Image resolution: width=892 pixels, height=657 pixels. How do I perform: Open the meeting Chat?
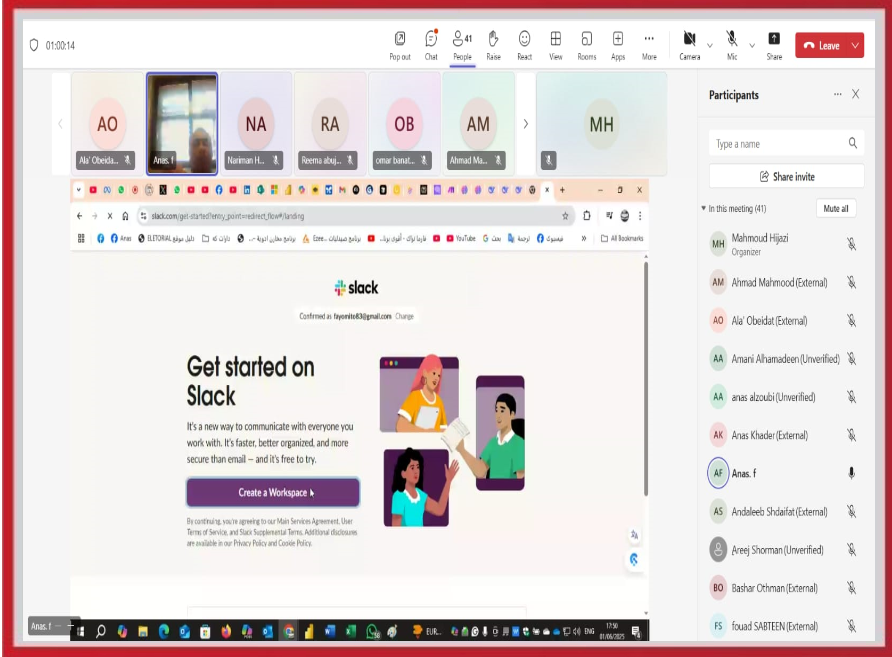tap(431, 46)
